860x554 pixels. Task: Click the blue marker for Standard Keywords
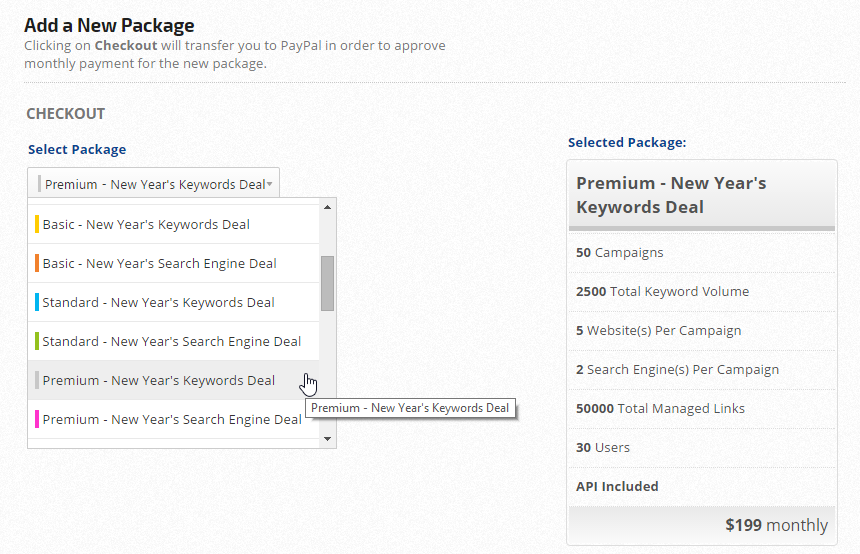(x=37, y=303)
